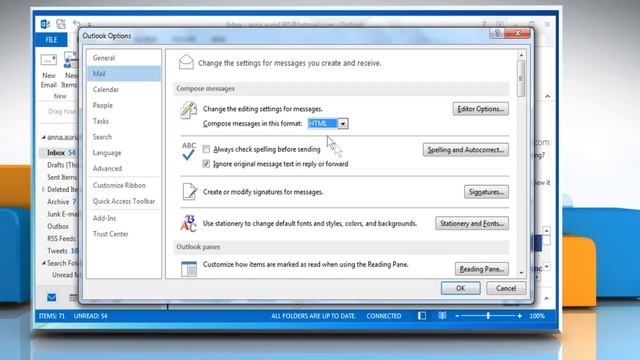The height and width of the screenshot is (360, 640).
Task: Click the envelope icon in the Mail header
Action: point(186,62)
